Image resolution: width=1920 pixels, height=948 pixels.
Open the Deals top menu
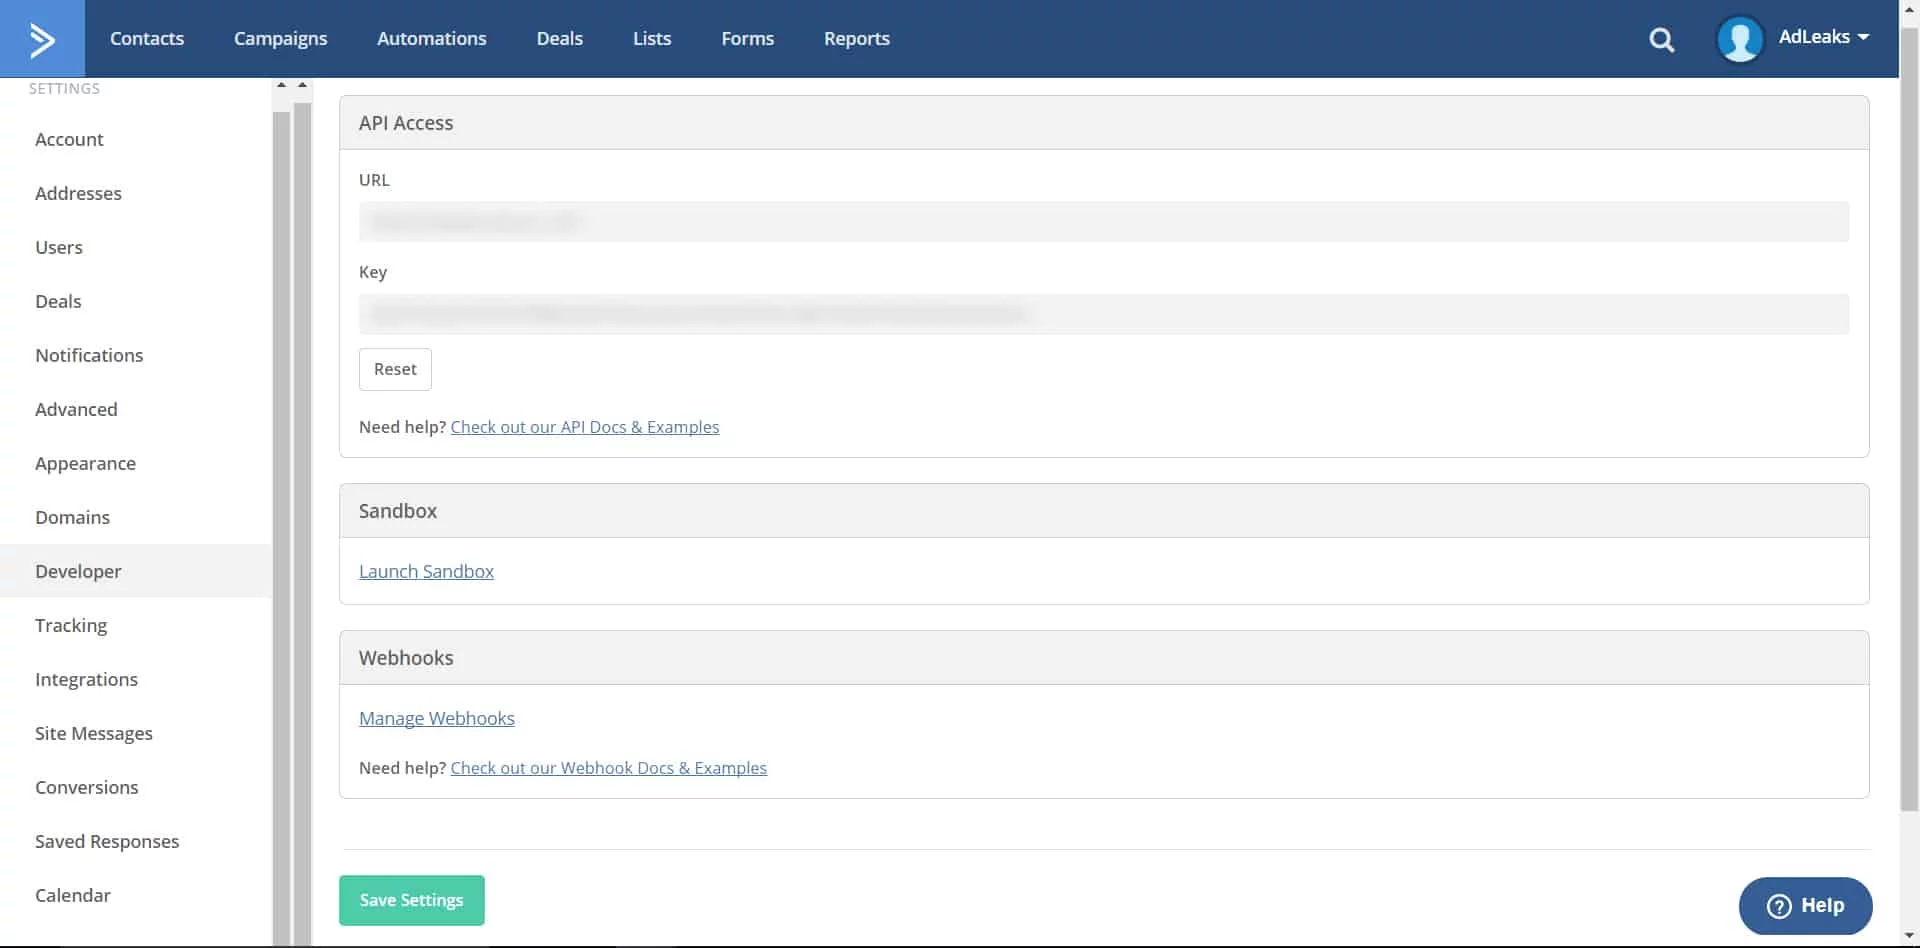[x=559, y=38]
